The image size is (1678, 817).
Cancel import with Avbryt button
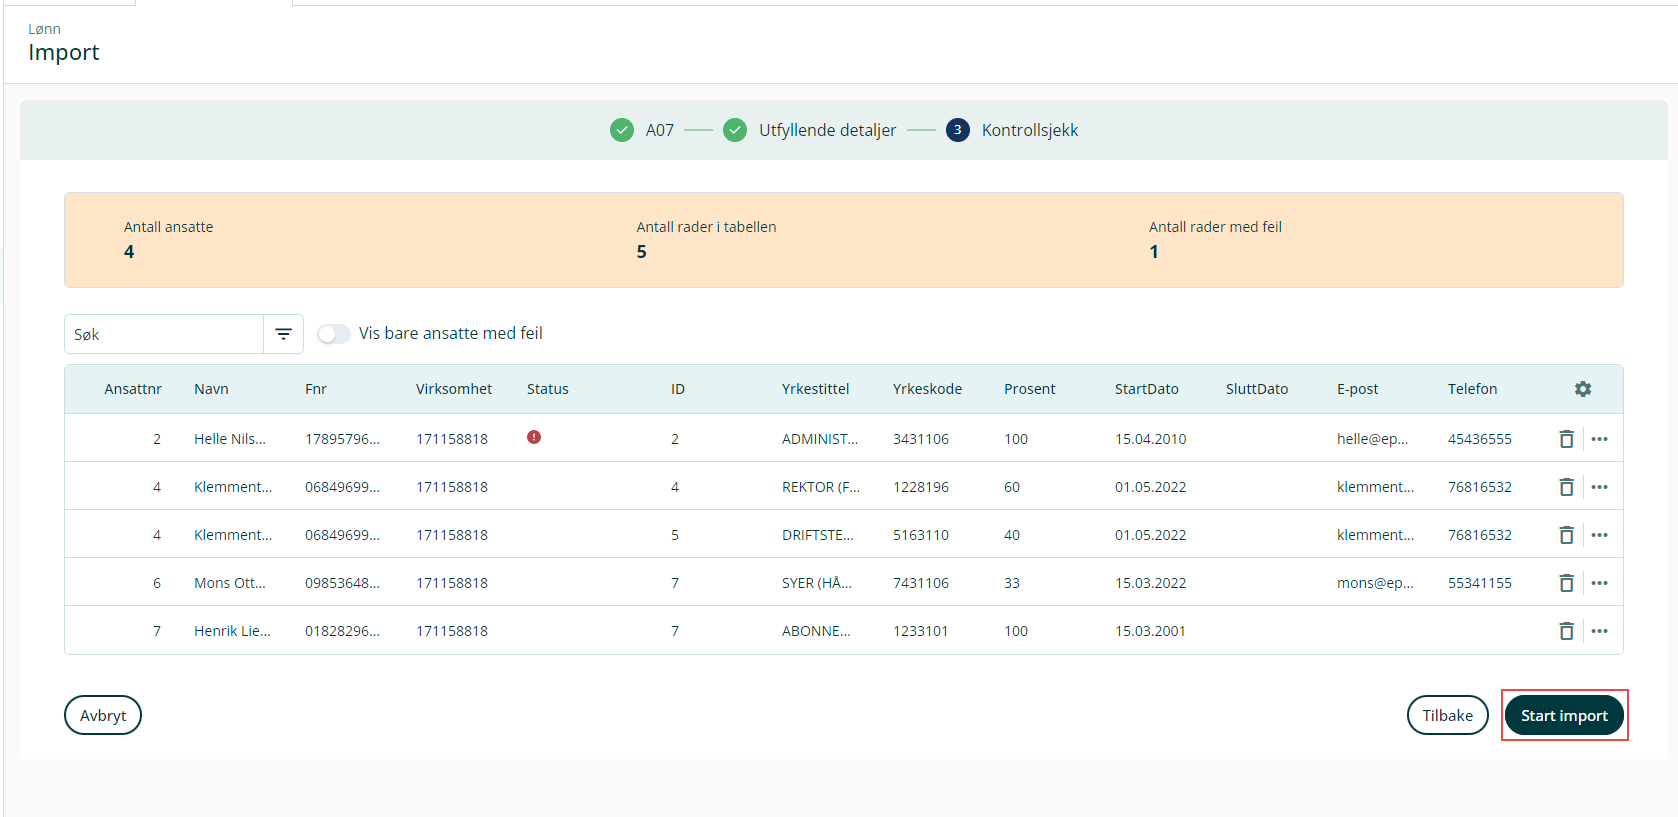click(x=103, y=715)
